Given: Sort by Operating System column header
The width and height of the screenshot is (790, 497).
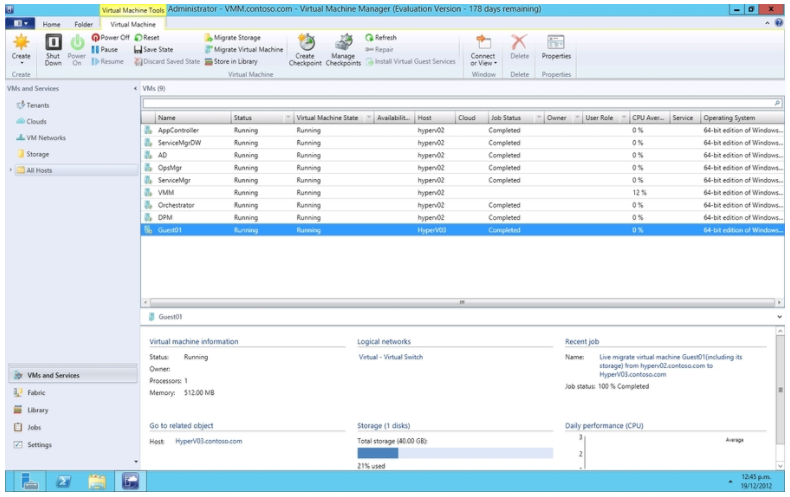Looking at the screenshot, I should [743, 118].
